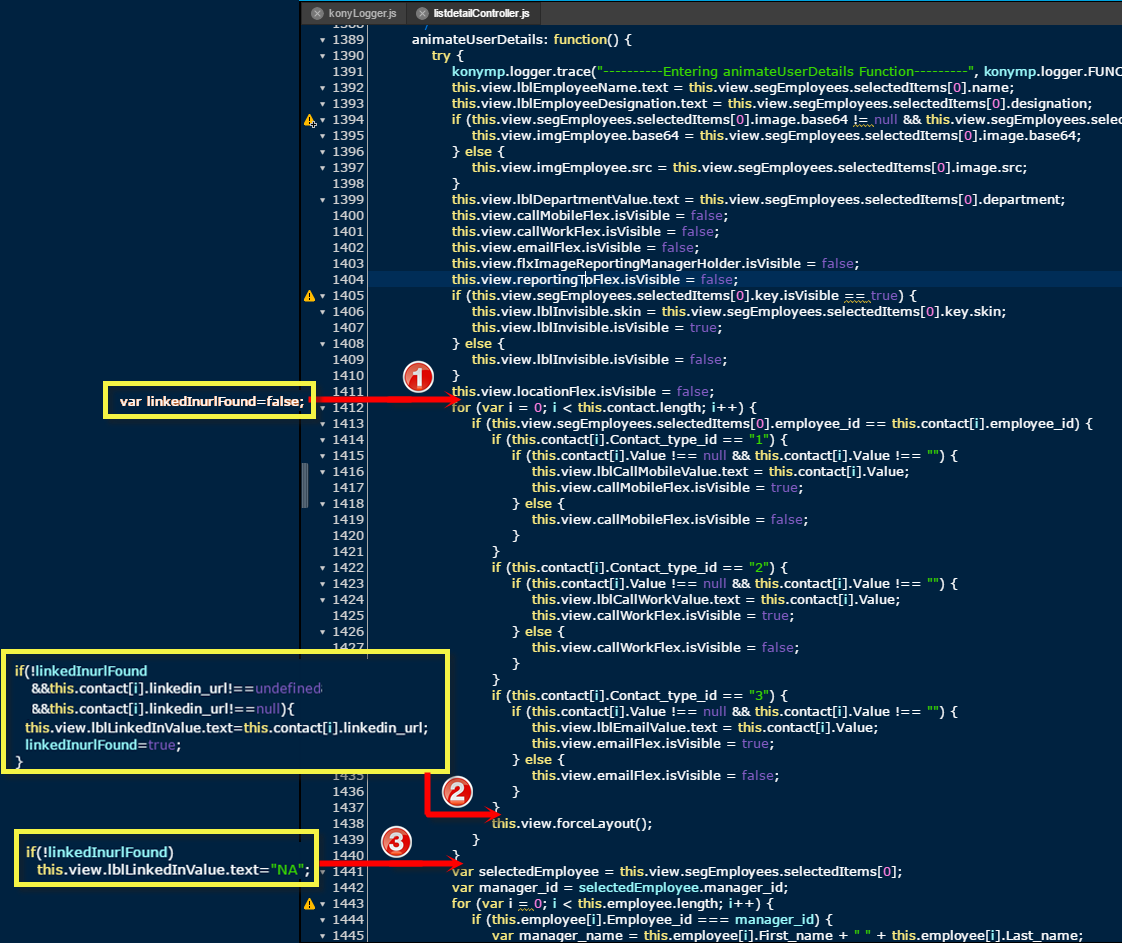Toggle fold arrow on line 1399
Image resolution: width=1122 pixels, height=943 pixels.
click(x=323, y=200)
